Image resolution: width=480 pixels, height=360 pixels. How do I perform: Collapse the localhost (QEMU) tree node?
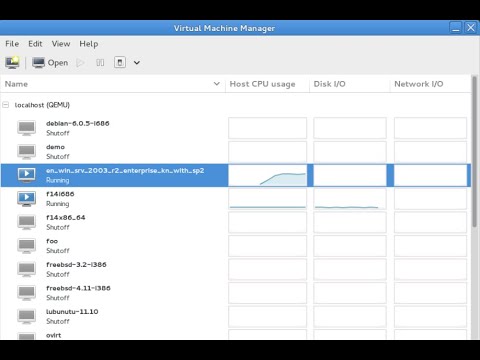point(5,105)
